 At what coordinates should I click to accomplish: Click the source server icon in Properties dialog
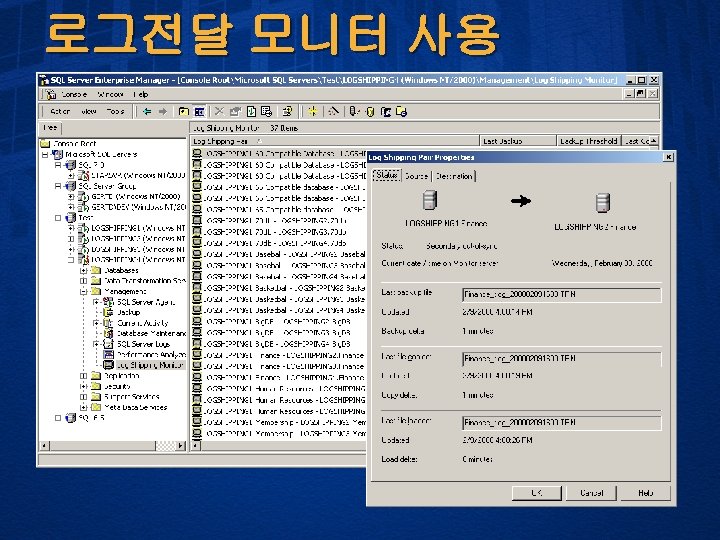(430, 200)
